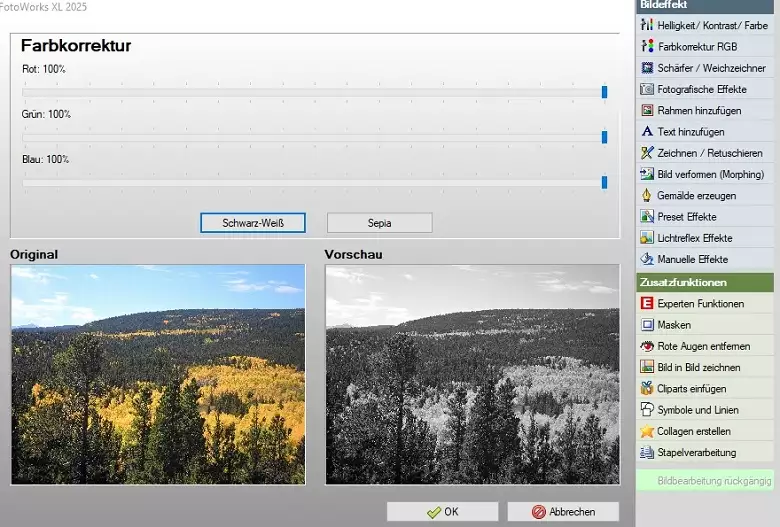Click the Bild verformen (Morphing) icon
Image resolution: width=780 pixels, height=527 pixels.
click(647, 174)
